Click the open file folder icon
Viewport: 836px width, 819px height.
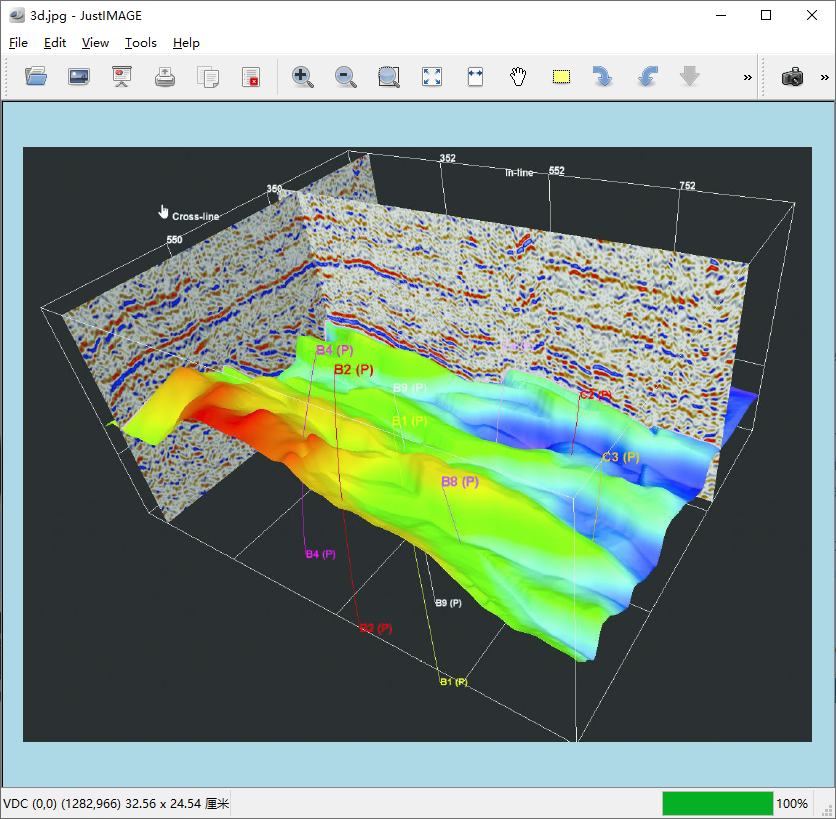pos(36,77)
